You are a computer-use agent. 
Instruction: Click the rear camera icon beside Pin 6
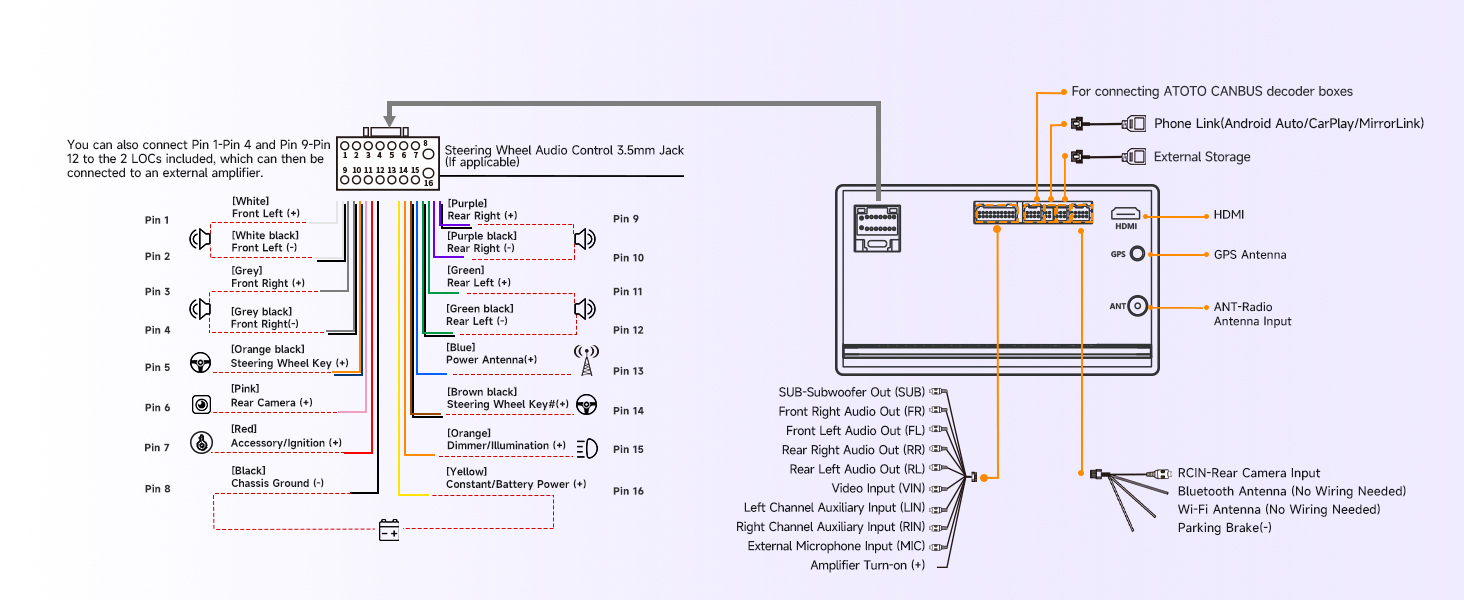coord(201,404)
